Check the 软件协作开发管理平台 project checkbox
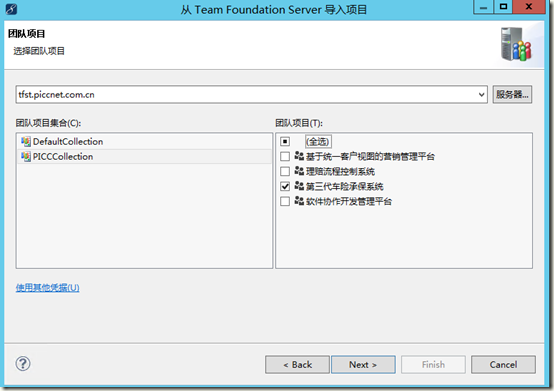 (x=285, y=201)
